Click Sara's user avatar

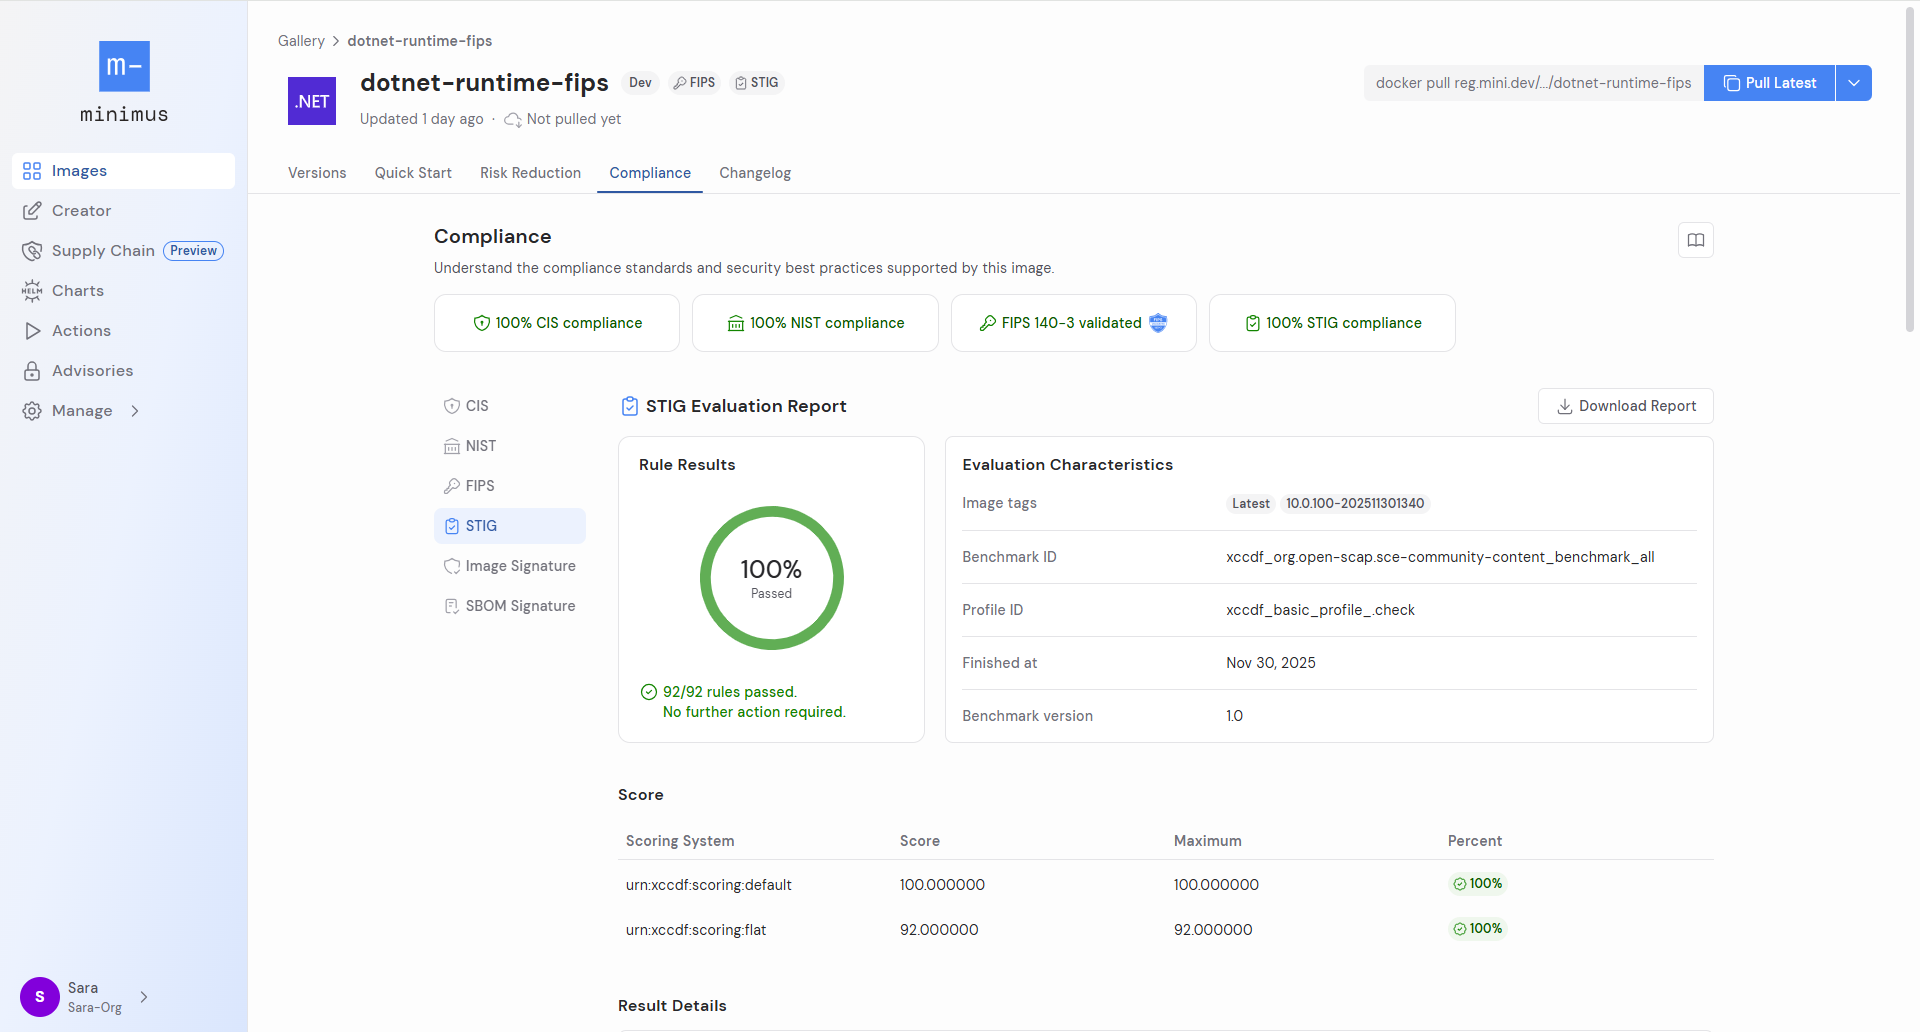click(40, 997)
